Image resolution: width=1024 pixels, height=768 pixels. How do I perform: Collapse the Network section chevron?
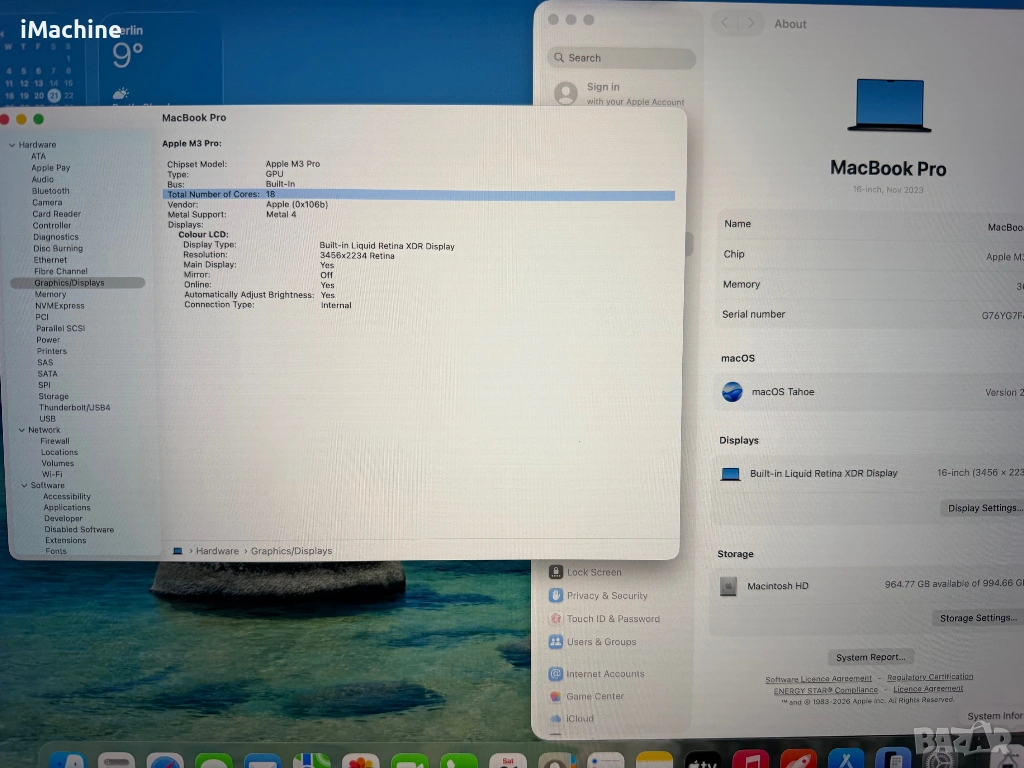[22, 430]
